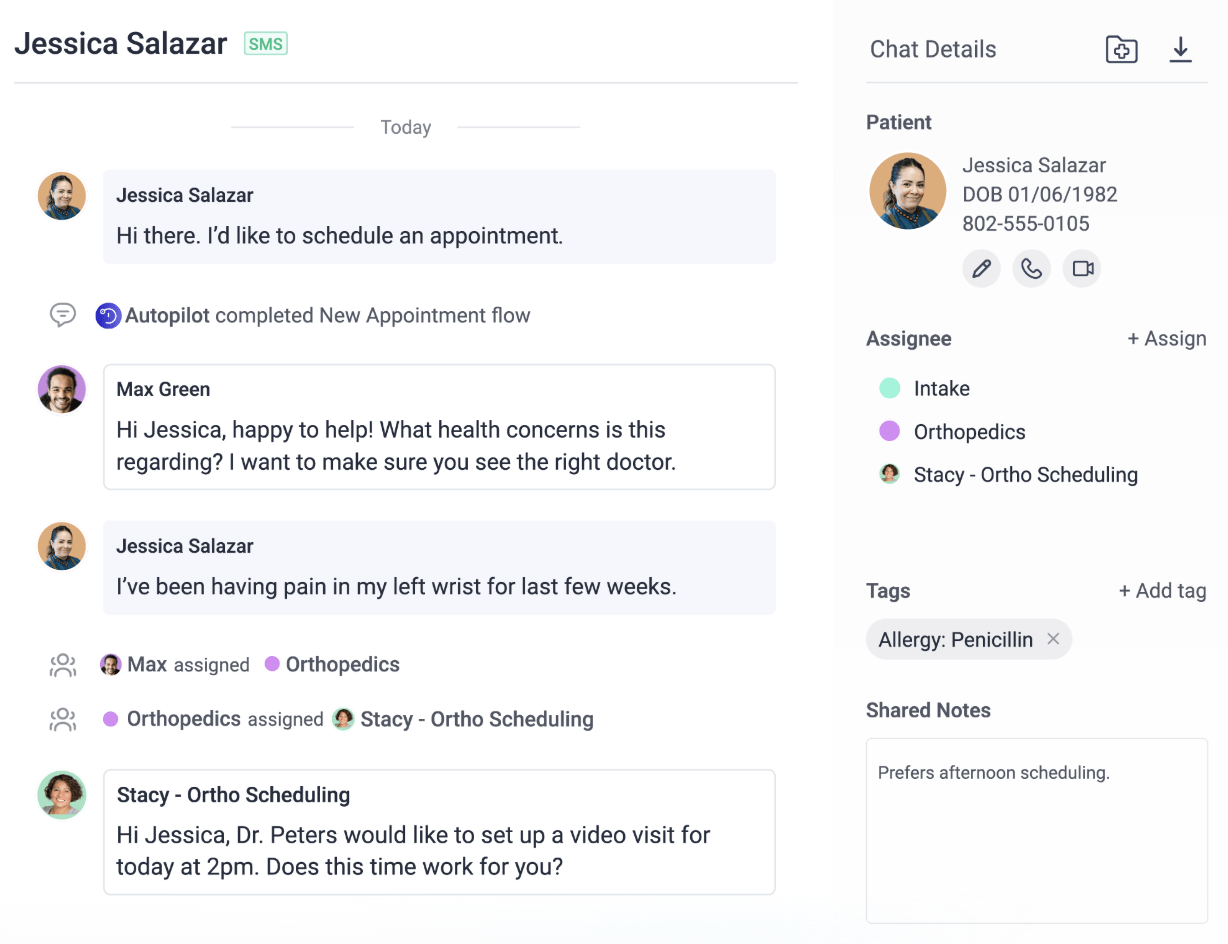Start a video call with patient
Screen dimensions: 1228x944
tap(1082, 268)
